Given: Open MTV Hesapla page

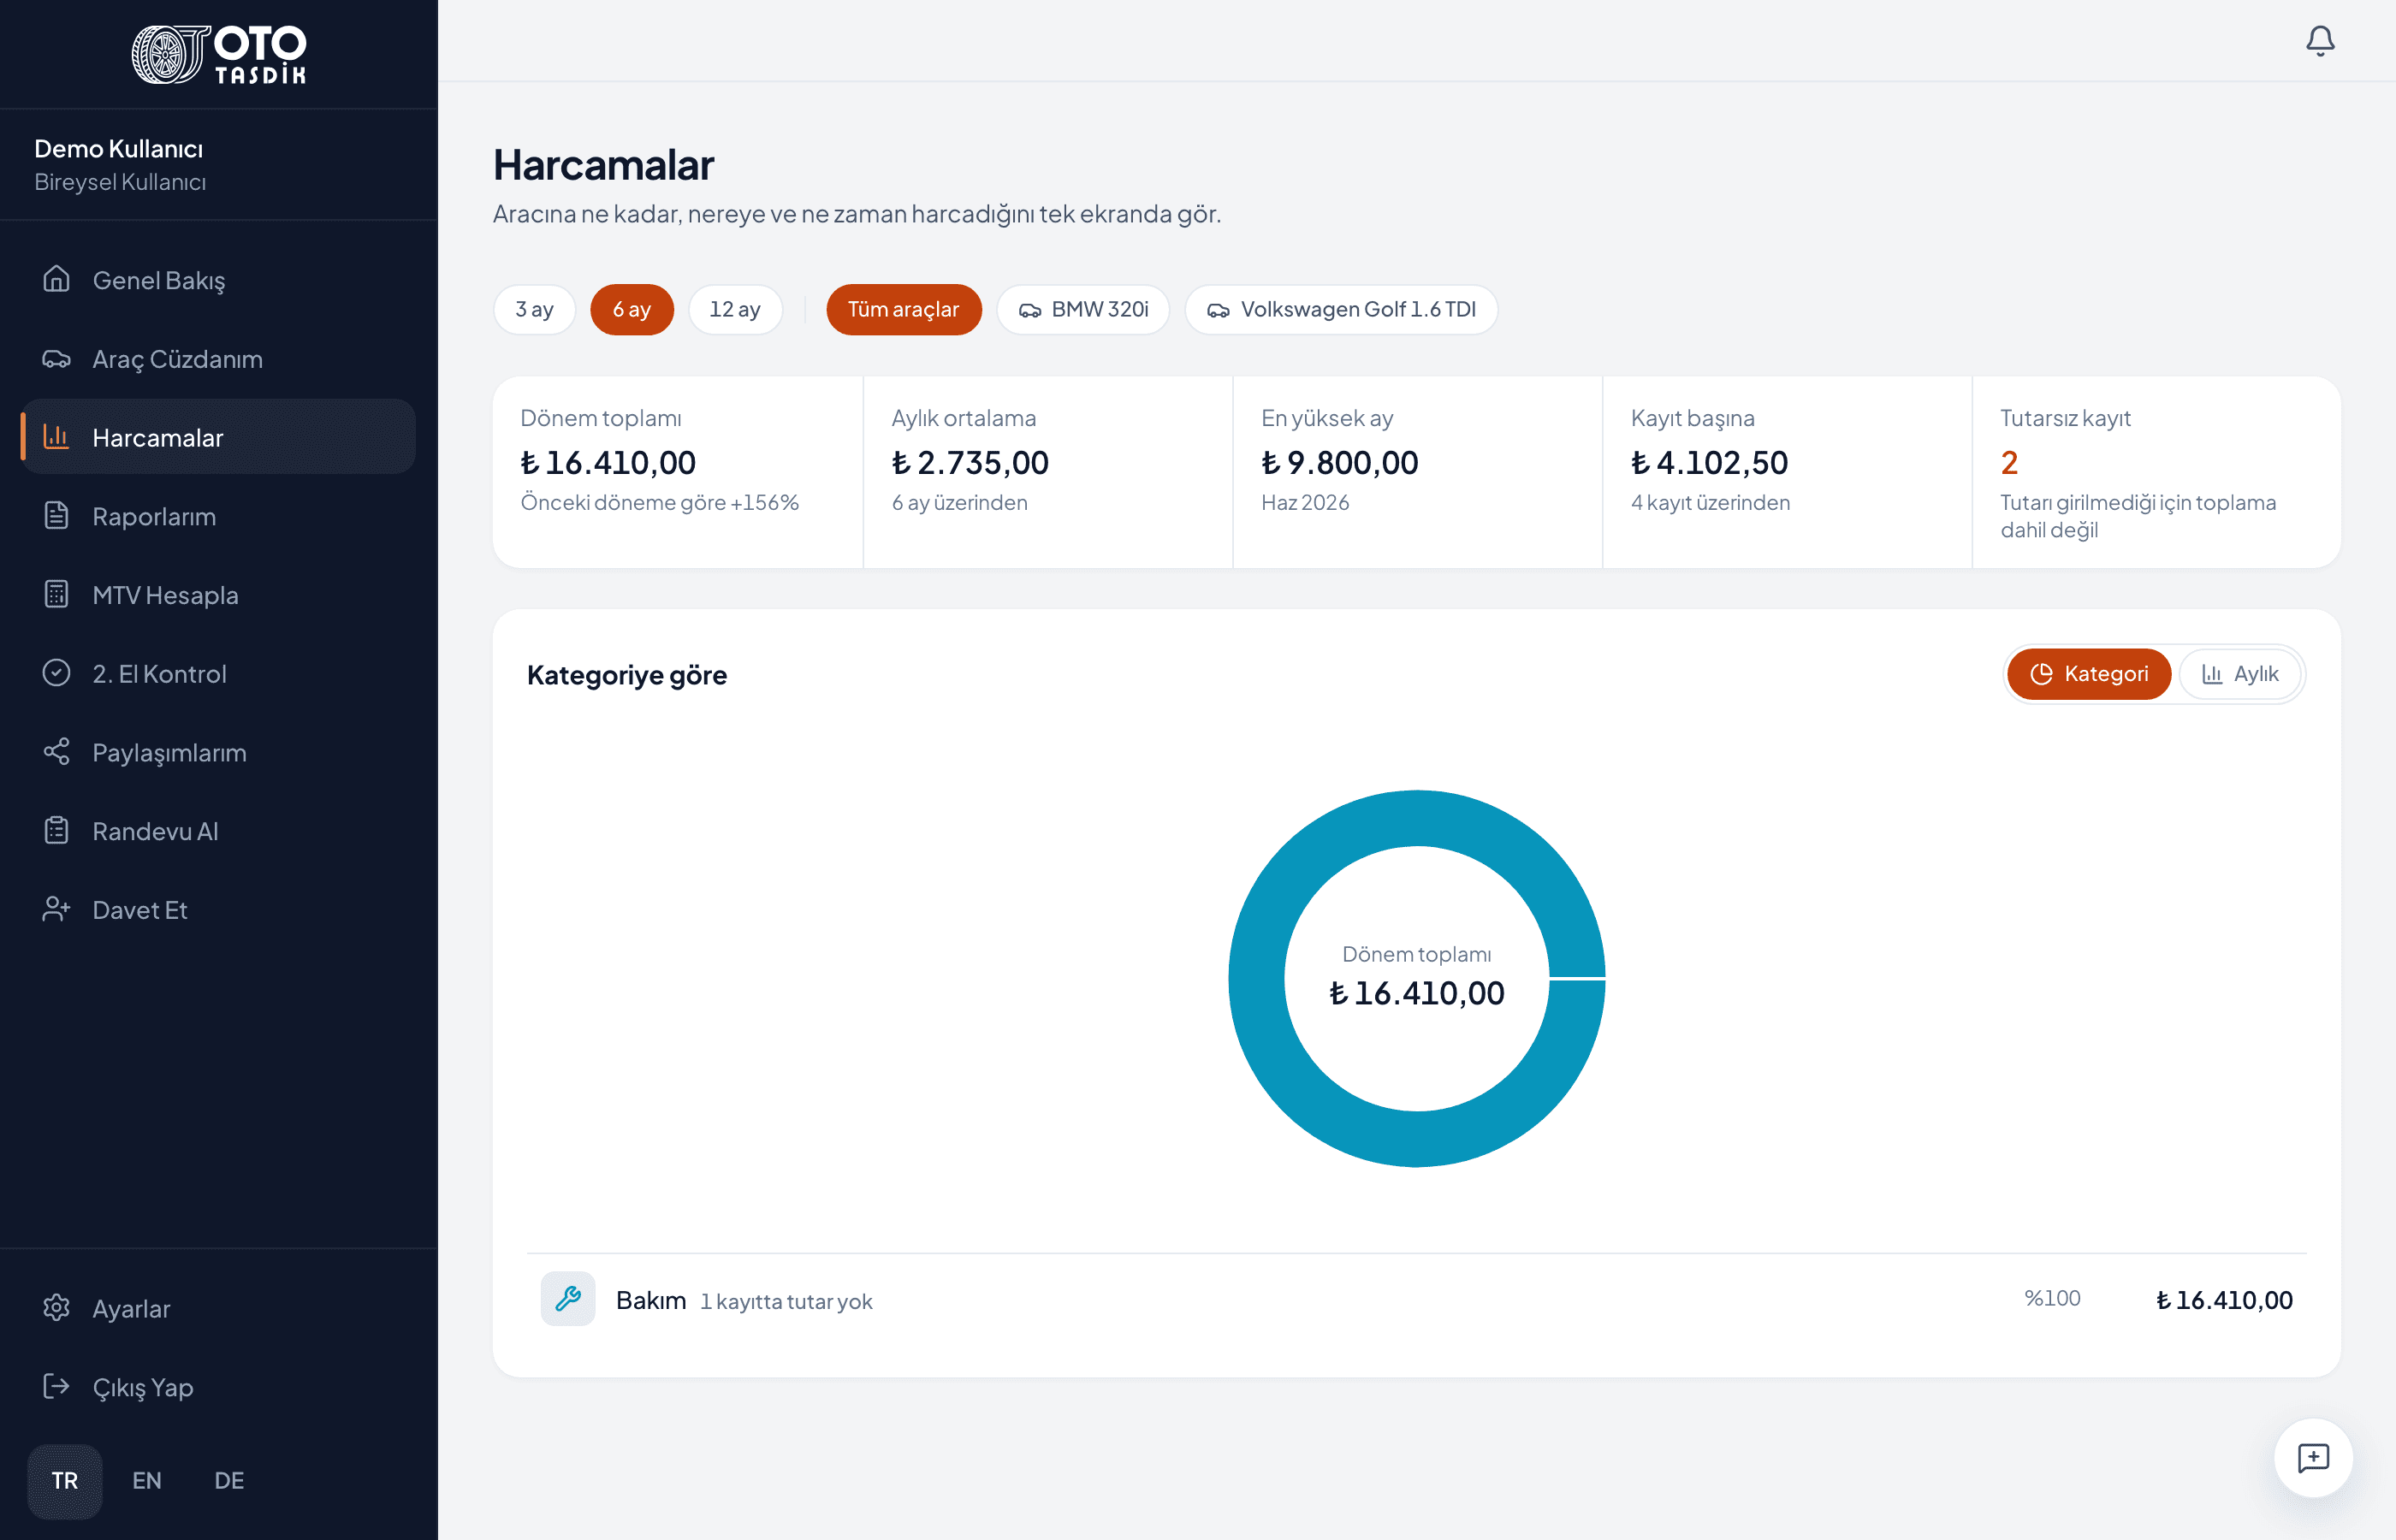Looking at the screenshot, I should point(218,595).
